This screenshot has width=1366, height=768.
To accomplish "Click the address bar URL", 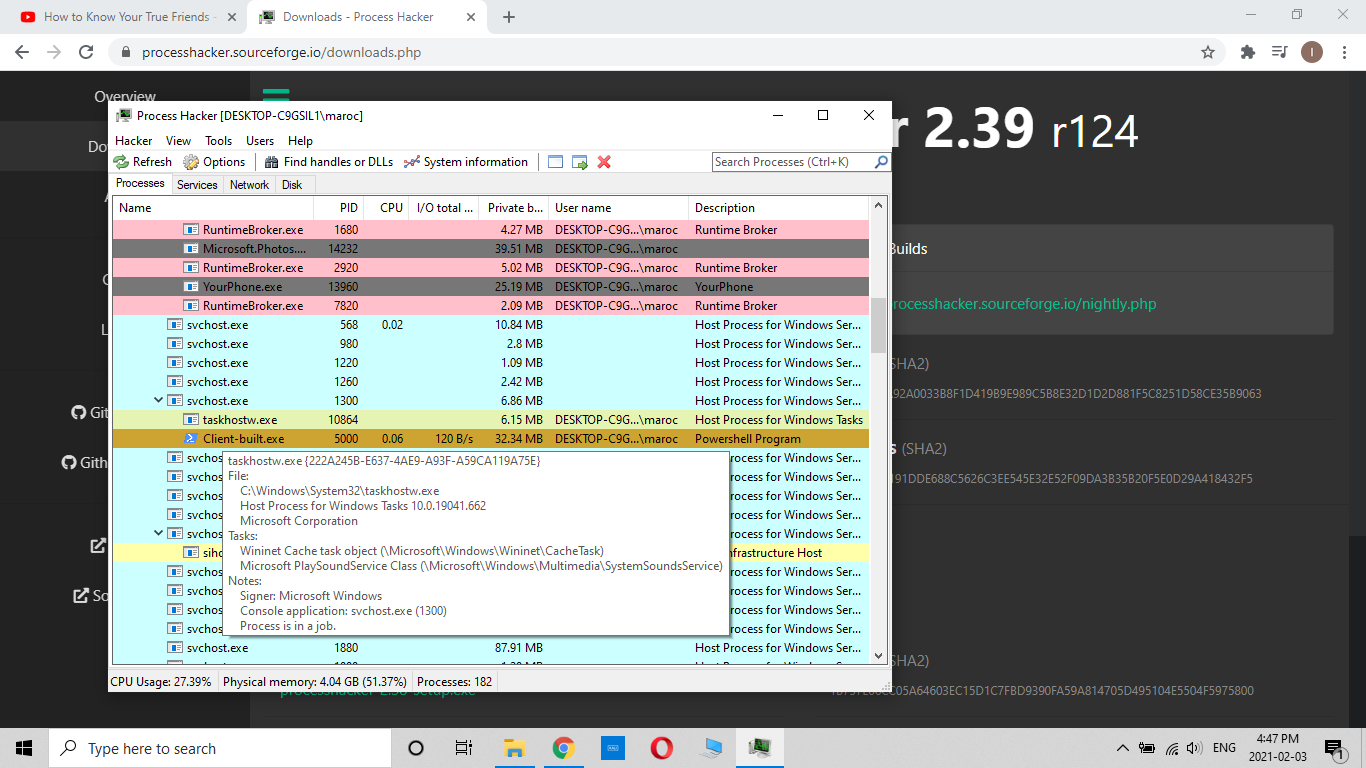I will coord(281,52).
